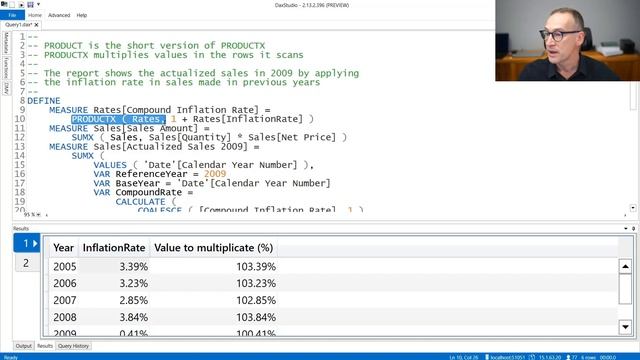Click the Results panel pin icon

633,229
